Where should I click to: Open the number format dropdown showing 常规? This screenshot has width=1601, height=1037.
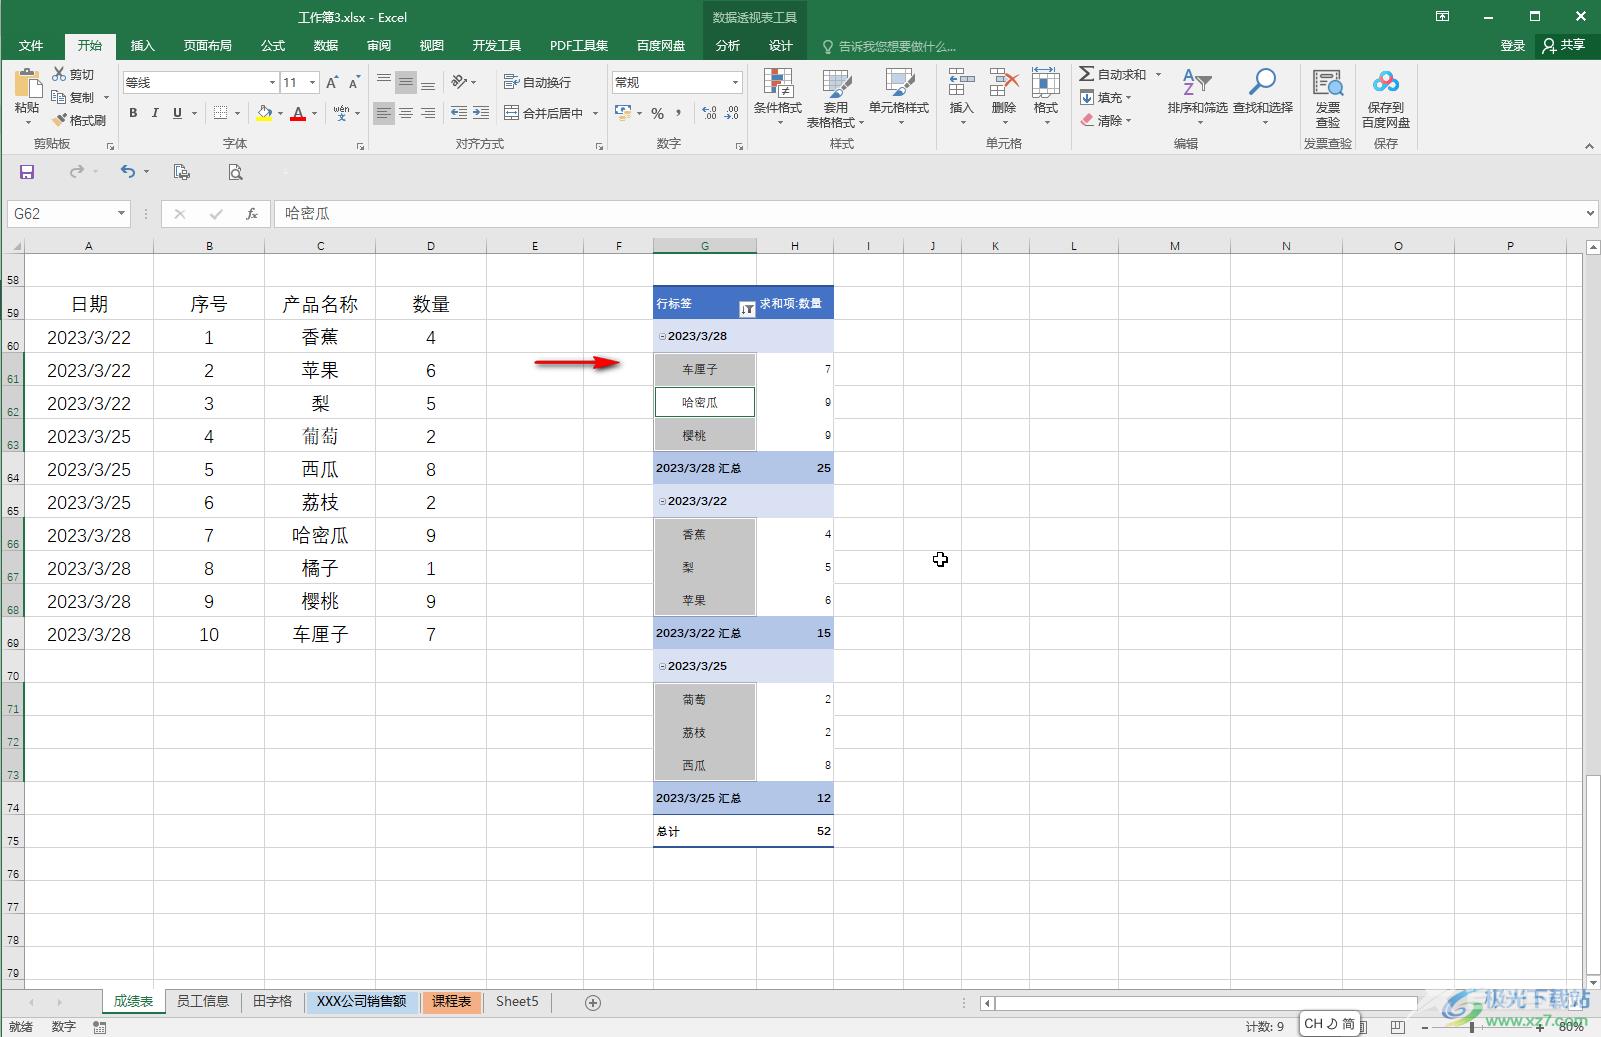coord(736,83)
